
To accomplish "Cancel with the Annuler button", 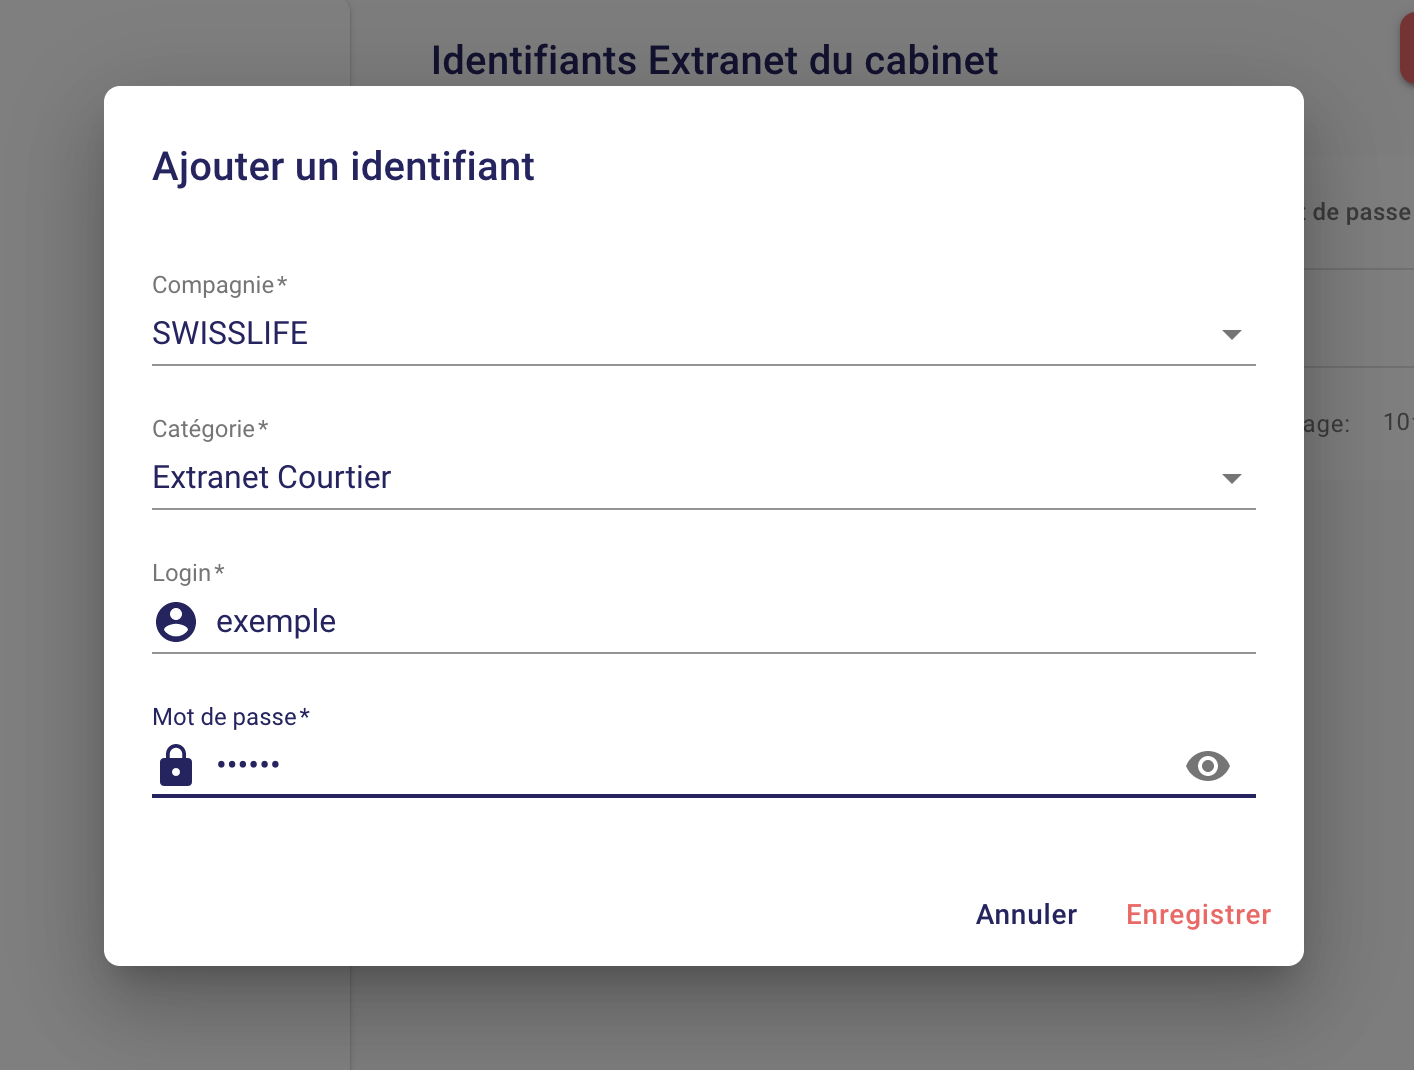I will (1026, 914).
